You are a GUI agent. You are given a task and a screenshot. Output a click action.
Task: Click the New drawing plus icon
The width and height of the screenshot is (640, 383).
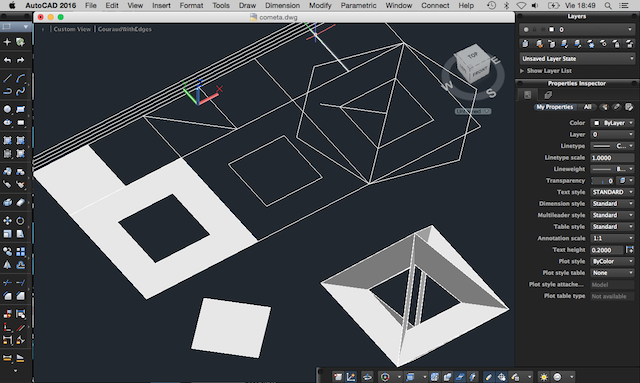(x=7, y=42)
